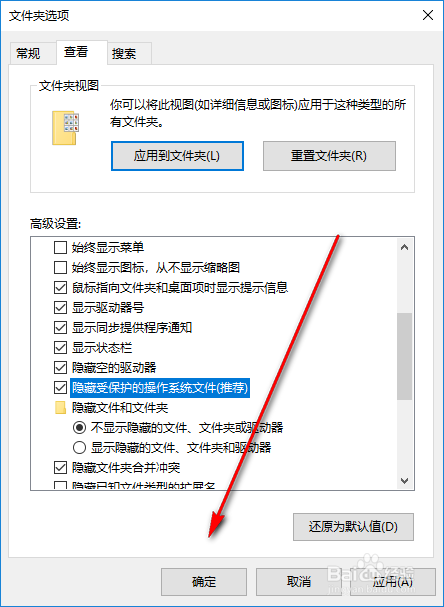Click the folder view icon

(x=65, y=128)
